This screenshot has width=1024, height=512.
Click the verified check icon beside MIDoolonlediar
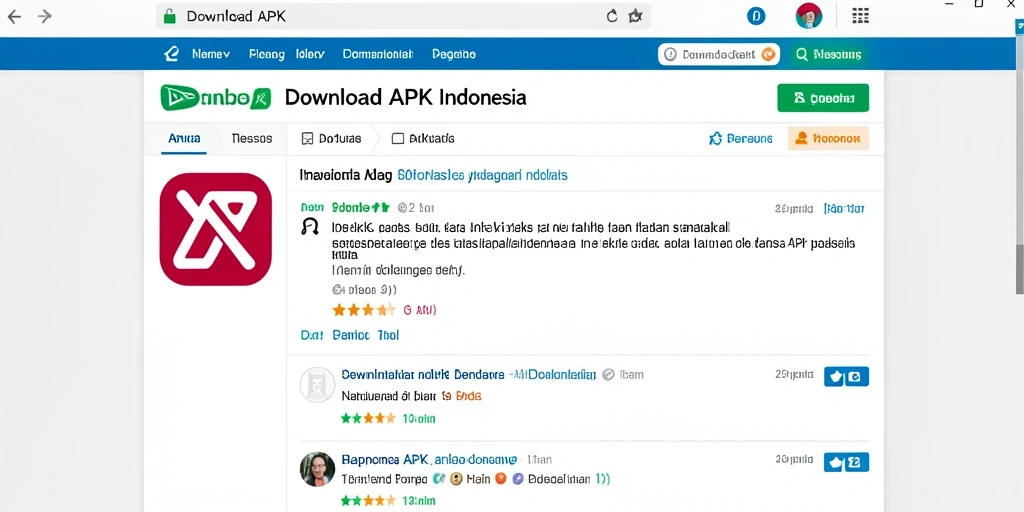click(x=608, y=375)
